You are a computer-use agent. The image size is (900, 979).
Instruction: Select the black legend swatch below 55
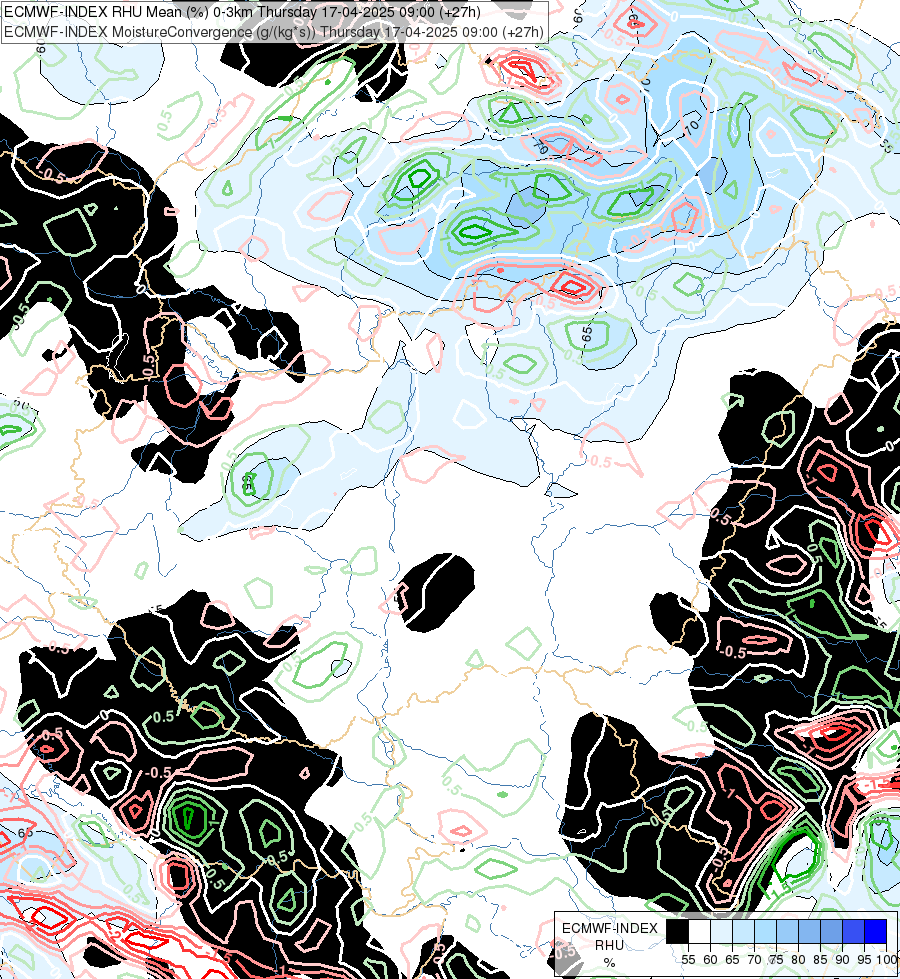coord(677,931)
